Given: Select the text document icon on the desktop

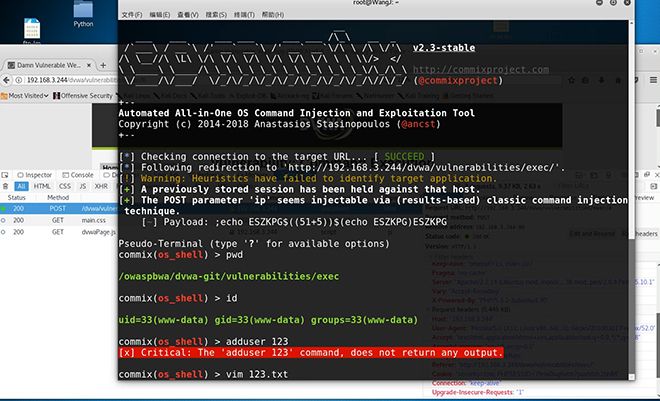Looking at the screenshot, I should [32, 30].
